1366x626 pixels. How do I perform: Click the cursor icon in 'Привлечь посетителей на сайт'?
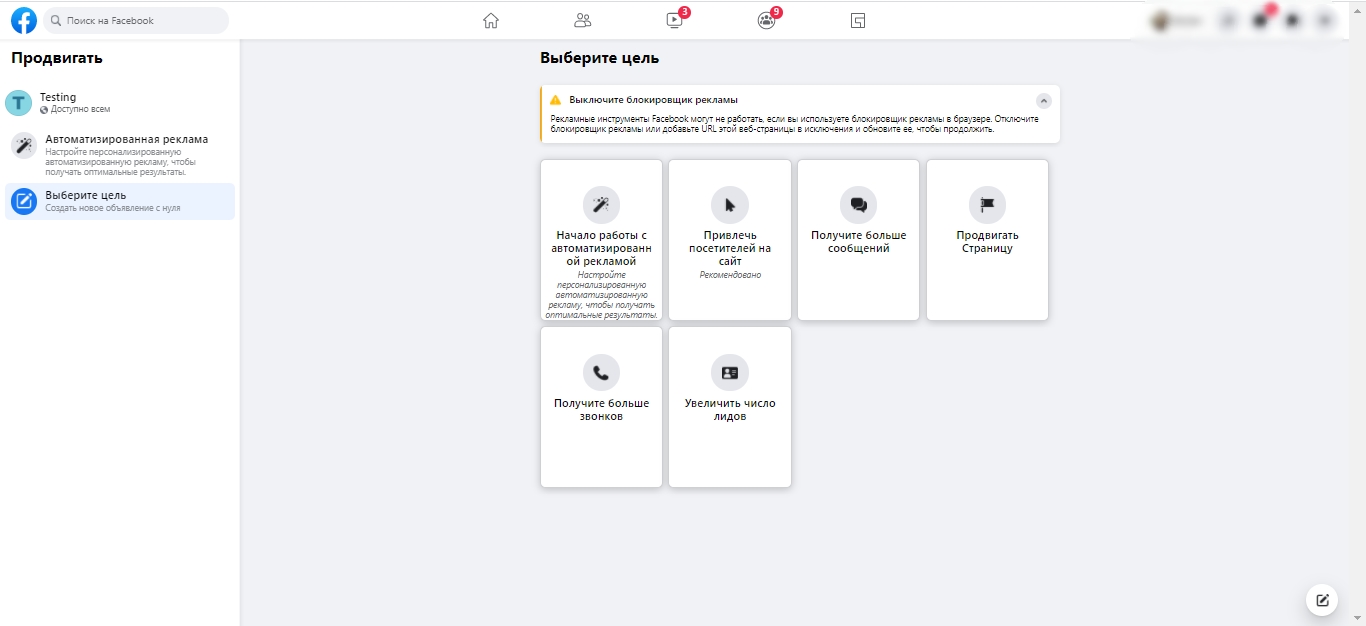pos(730,205)
